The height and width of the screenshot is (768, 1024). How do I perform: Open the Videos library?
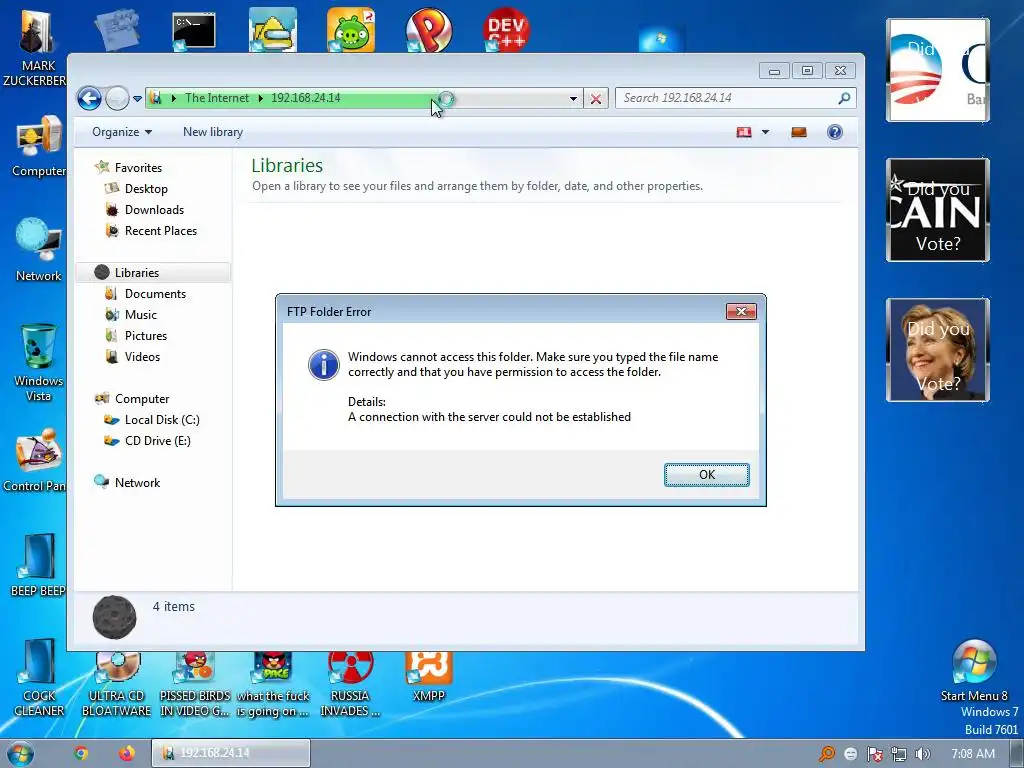coord(142,357)
